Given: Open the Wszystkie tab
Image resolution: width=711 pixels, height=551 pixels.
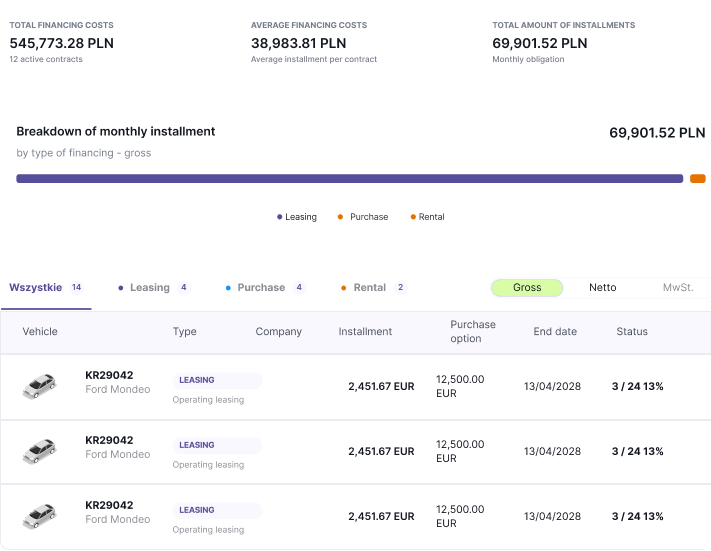Looking at the screenshot, I should (x=46, y=288).
